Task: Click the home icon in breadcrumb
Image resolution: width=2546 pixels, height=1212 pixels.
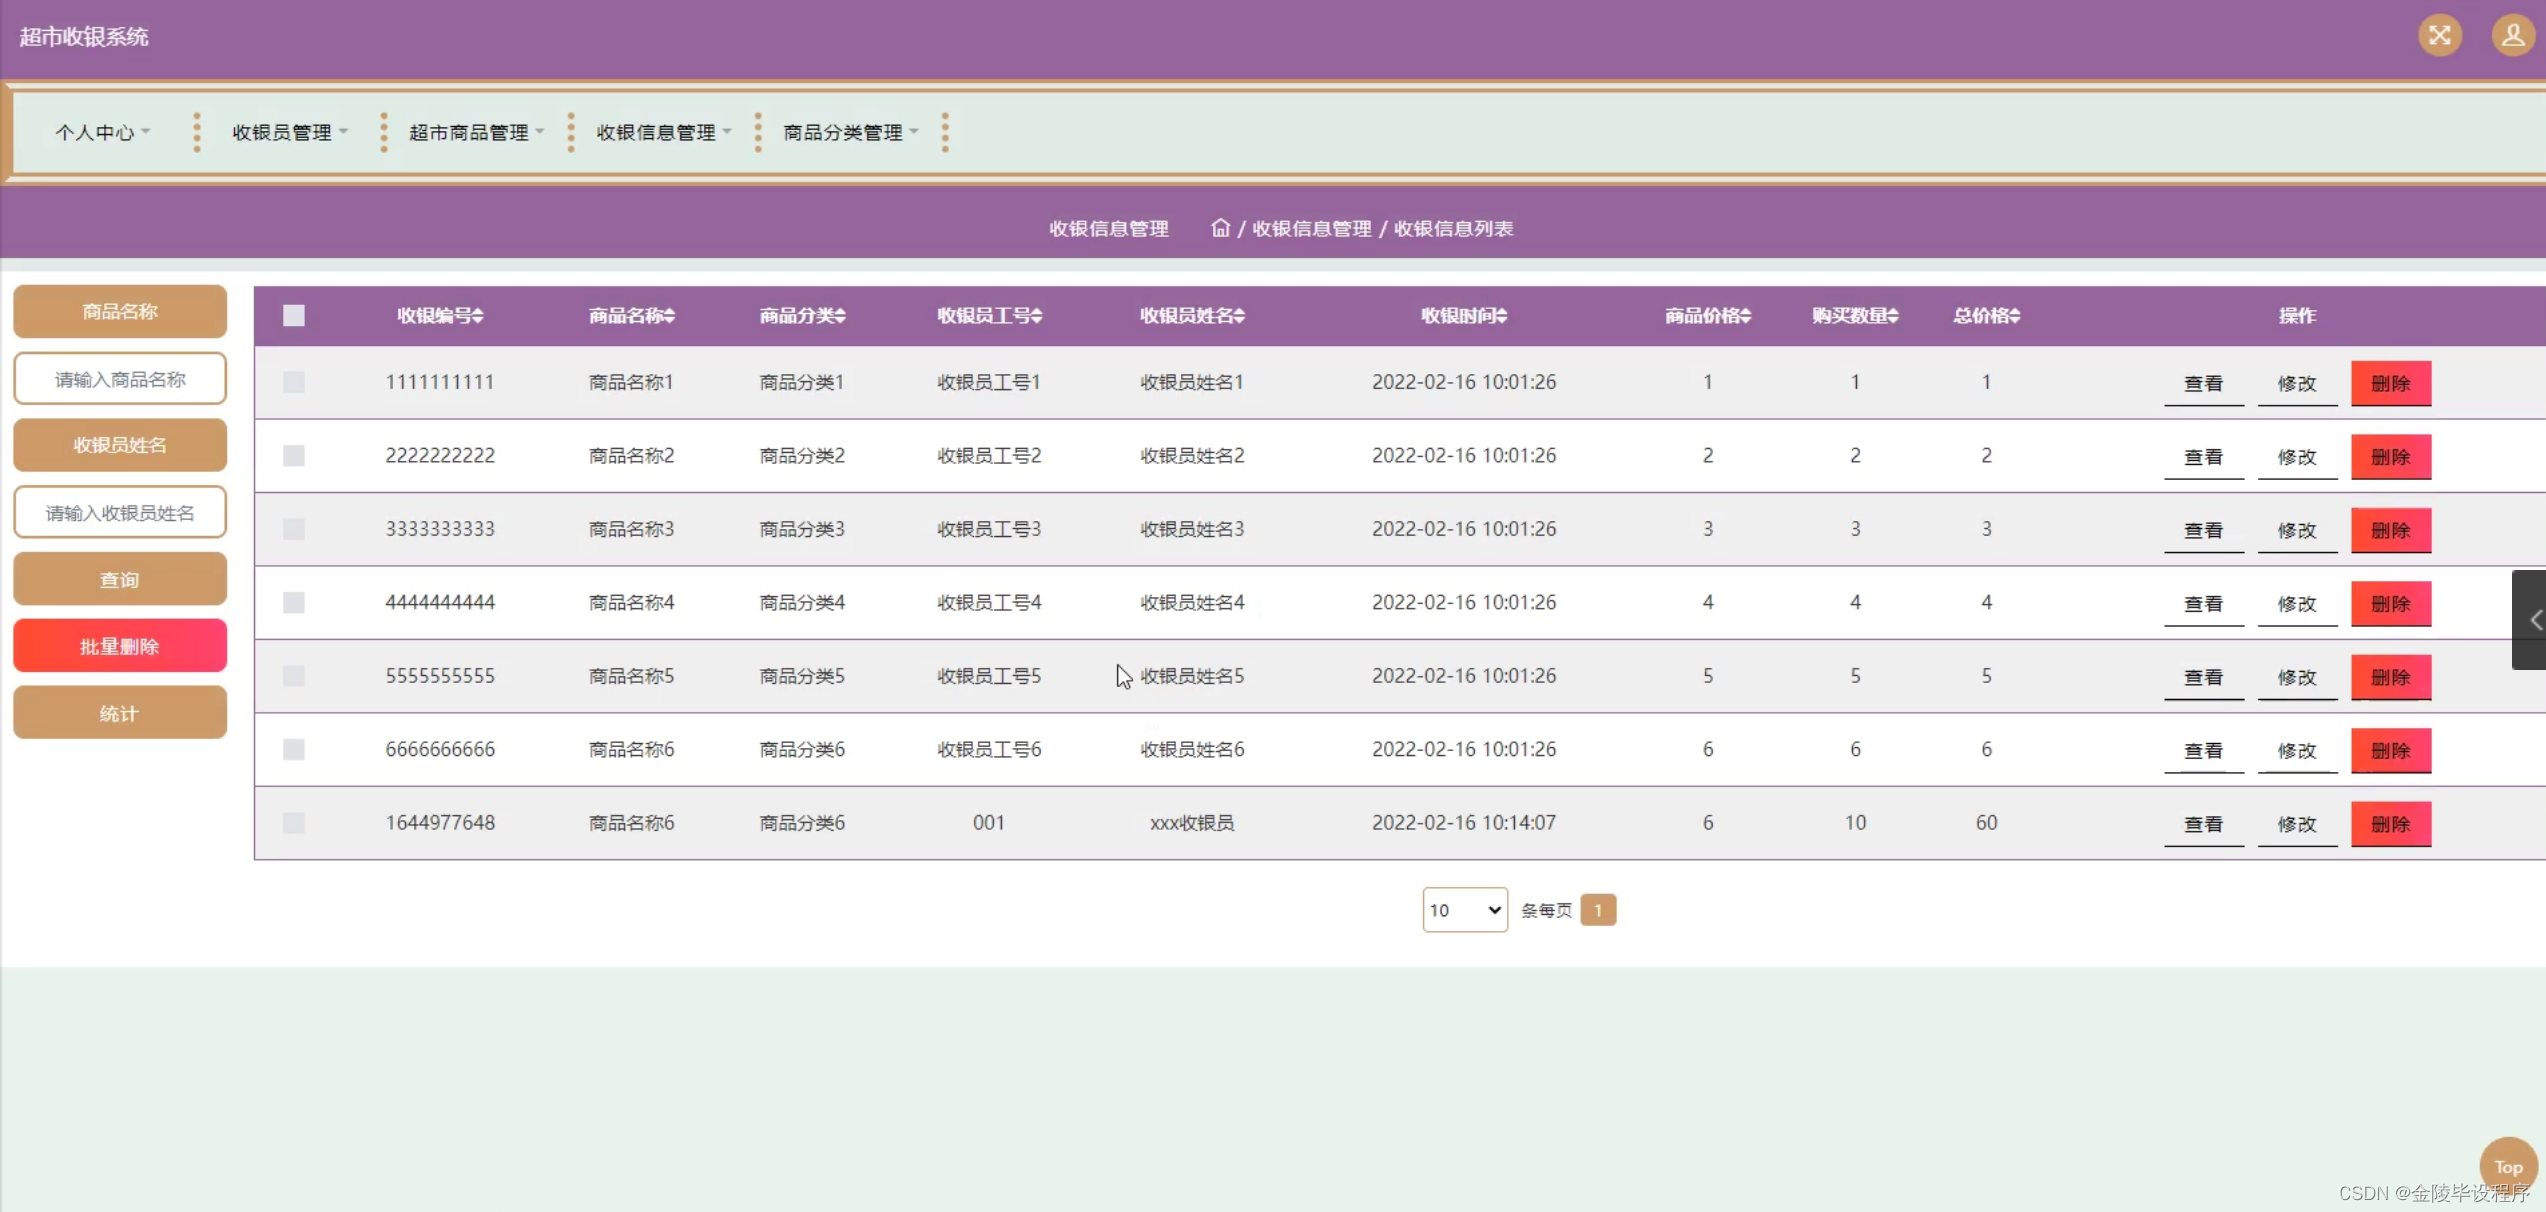Action: [1220, 228]
